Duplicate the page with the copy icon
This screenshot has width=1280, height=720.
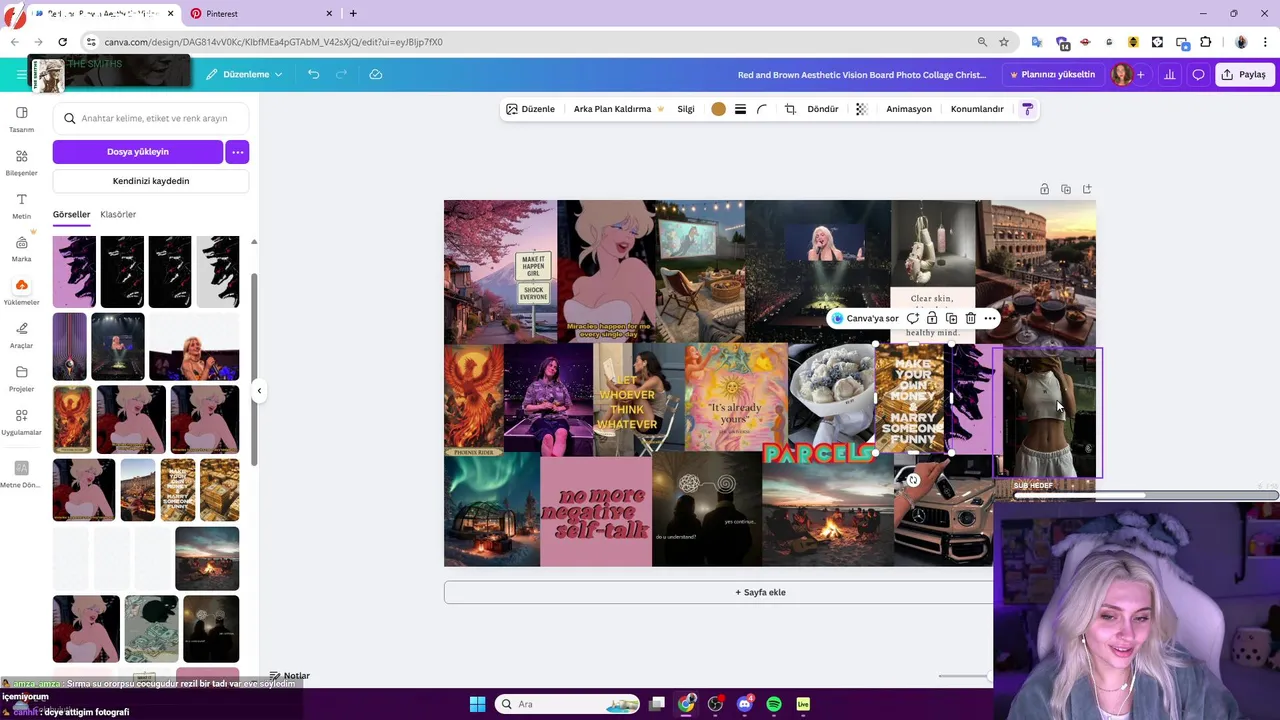[1066, 189]
